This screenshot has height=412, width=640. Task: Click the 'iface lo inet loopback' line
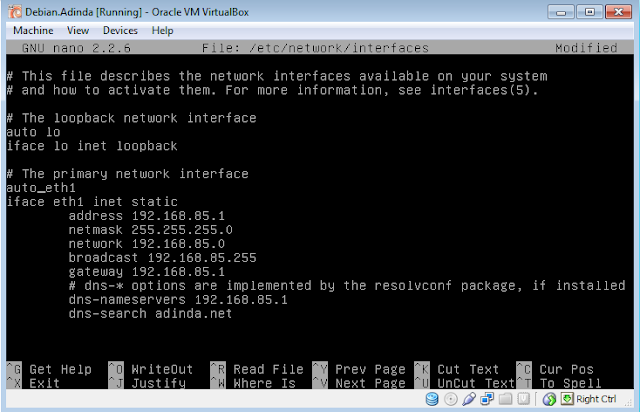tap(92, 146)
